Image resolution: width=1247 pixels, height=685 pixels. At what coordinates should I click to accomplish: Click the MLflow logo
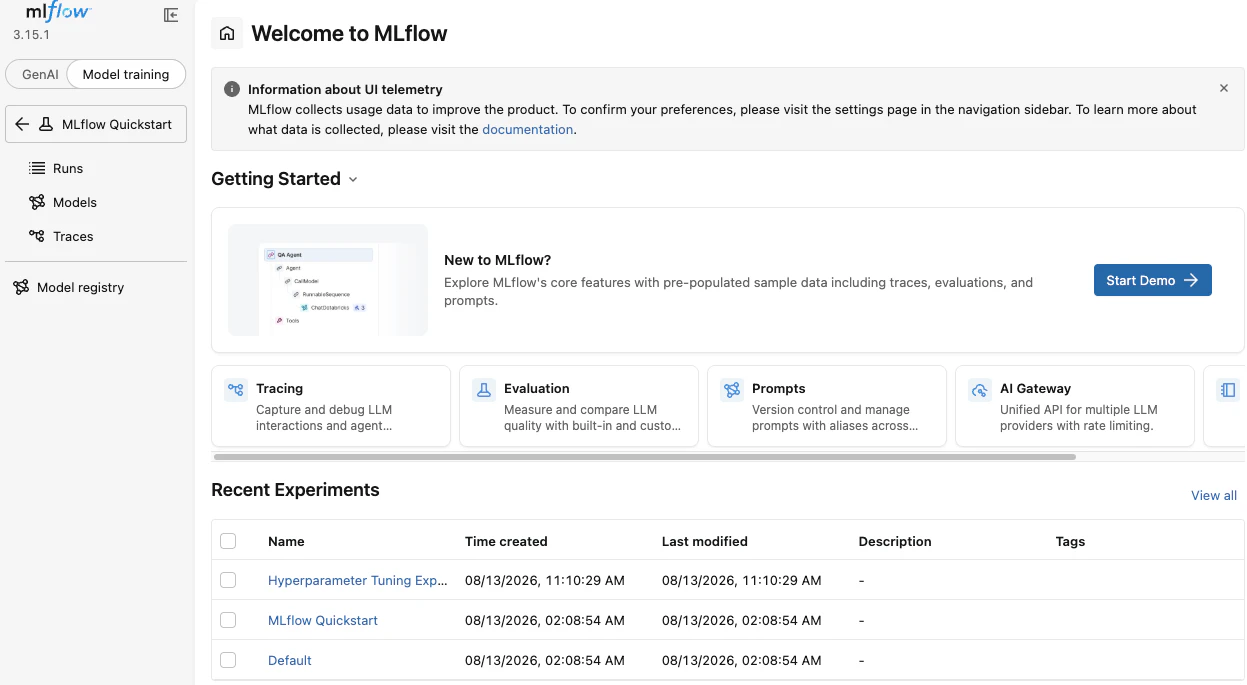[58, 13]
